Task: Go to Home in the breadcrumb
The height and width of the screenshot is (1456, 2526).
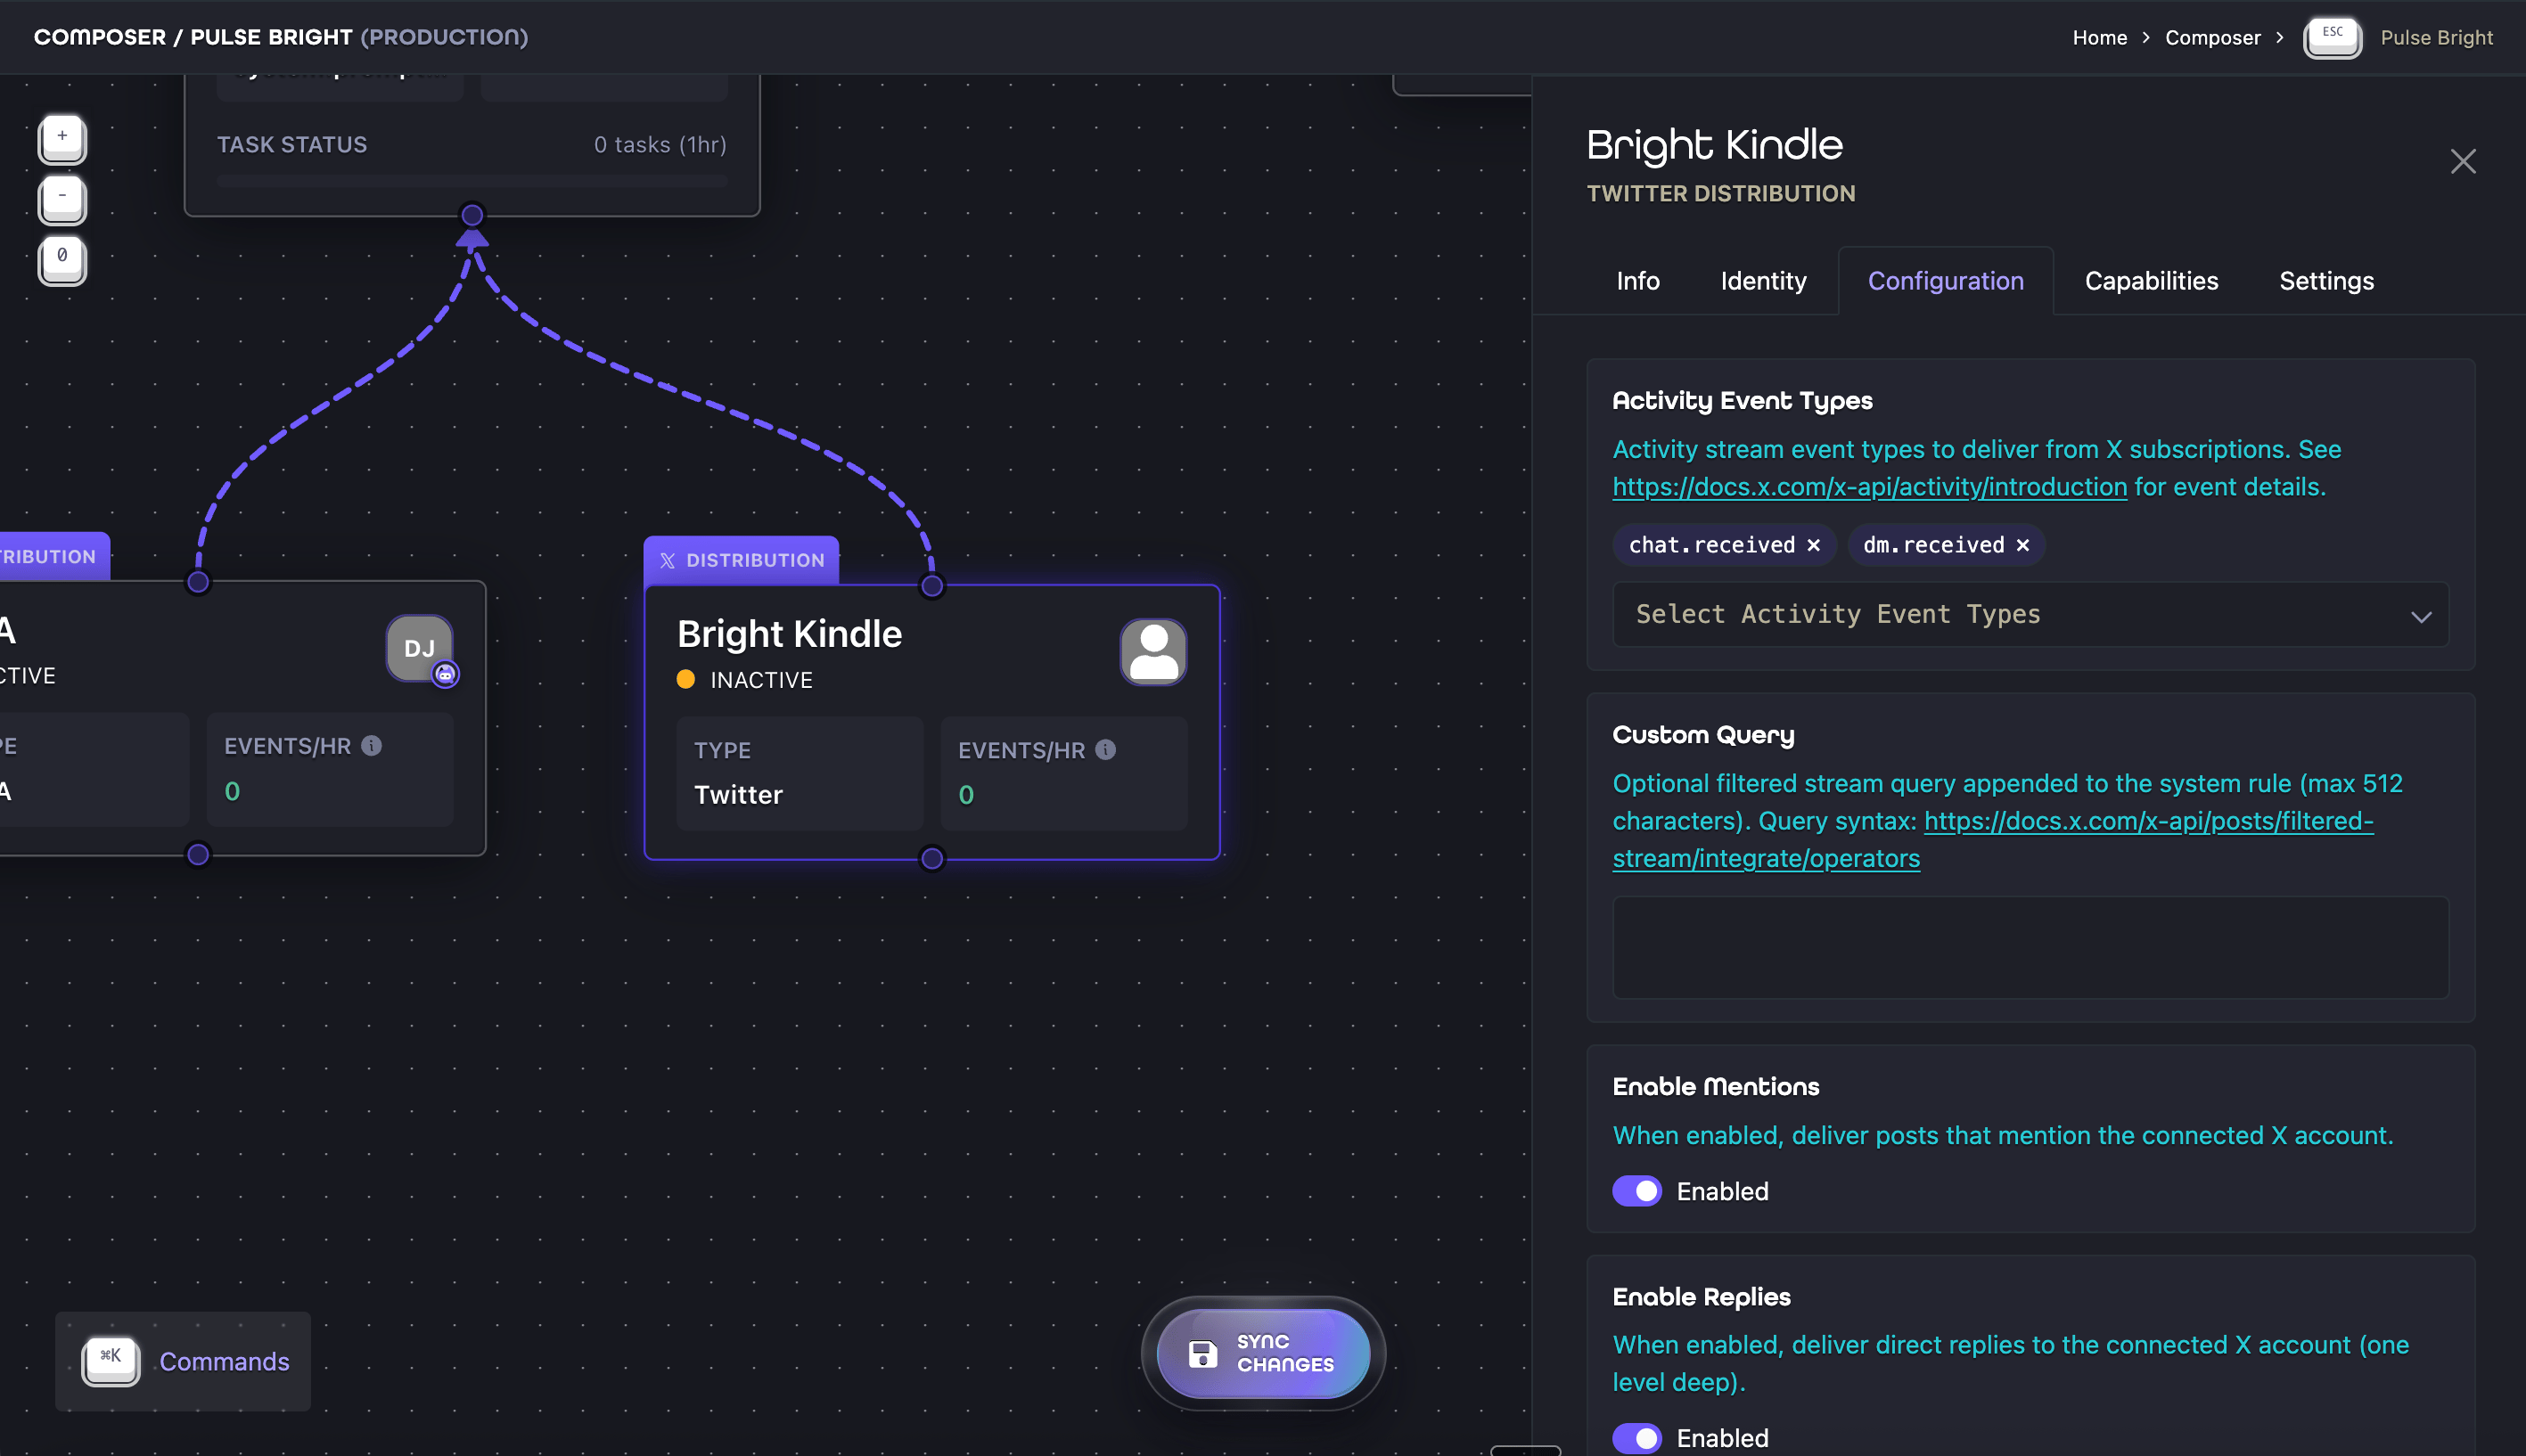Action: pyautogui.click(x=2099, y=37)
